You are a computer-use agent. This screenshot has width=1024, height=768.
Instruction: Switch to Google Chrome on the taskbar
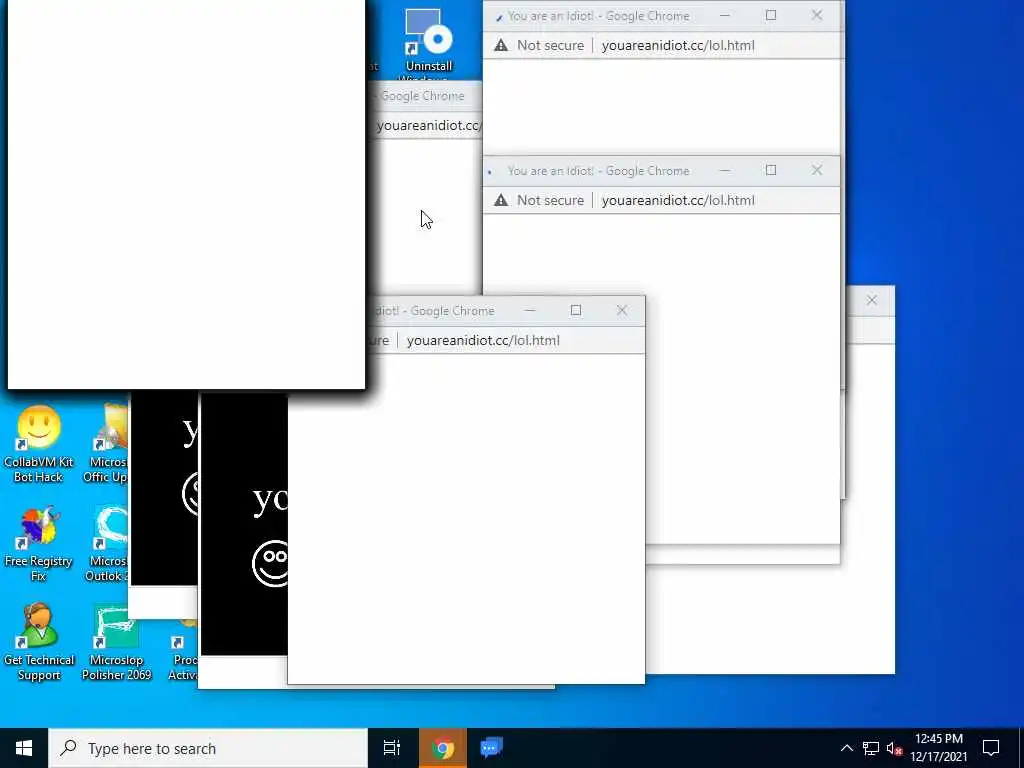point(443,748)
